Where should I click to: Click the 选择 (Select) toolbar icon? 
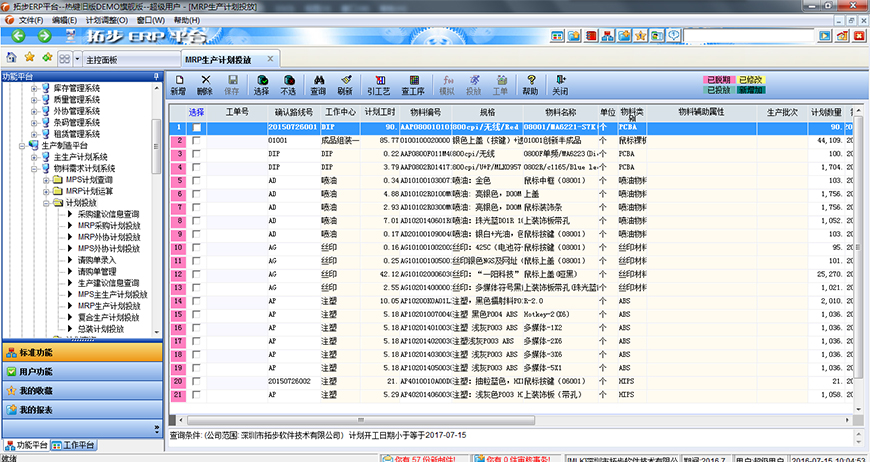(x=261, y=84)
